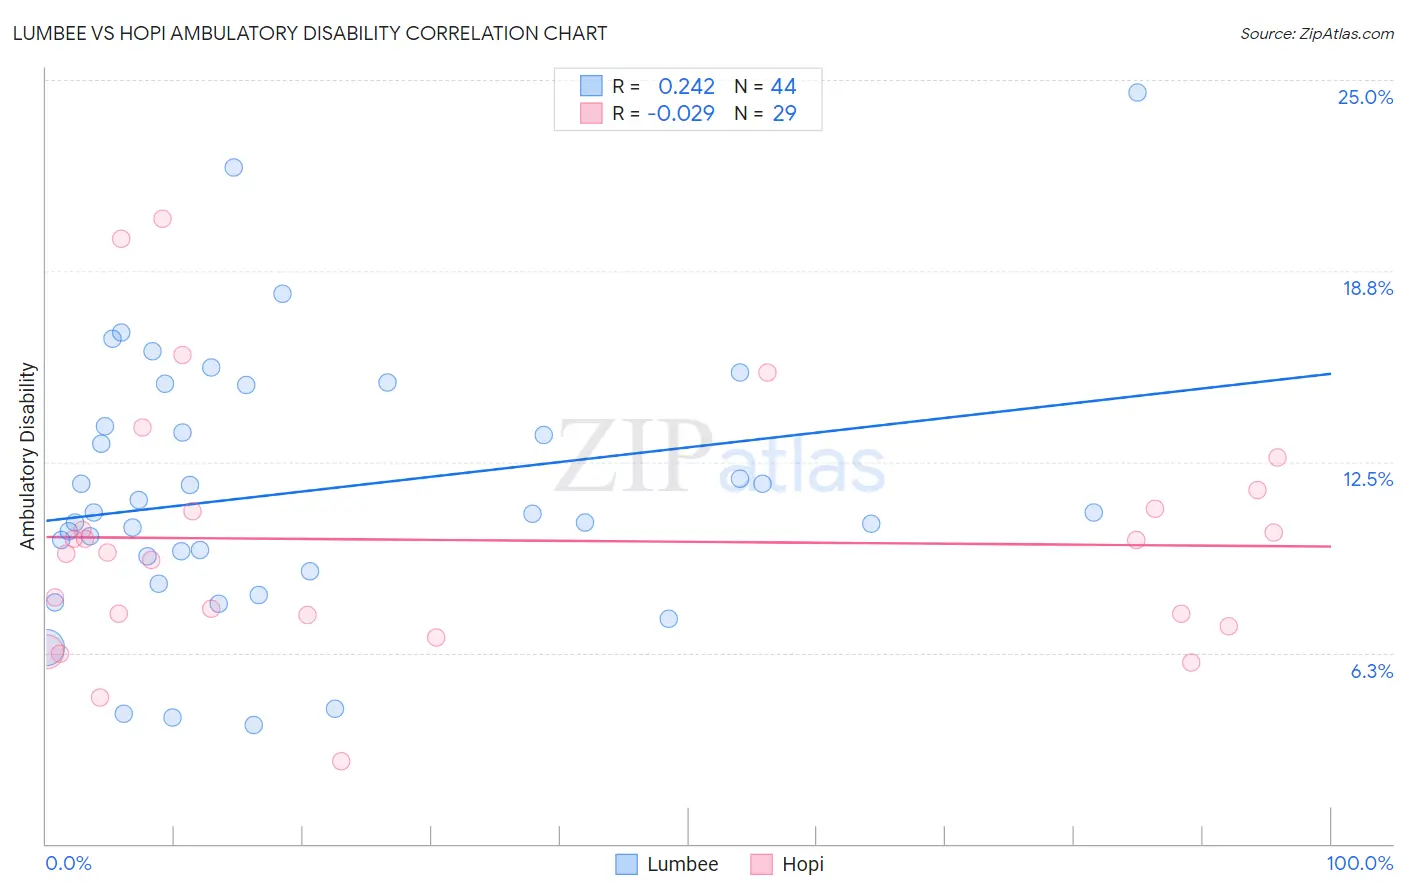
Task: Click the pink Hopi trend line
Action: click(687, 542)
